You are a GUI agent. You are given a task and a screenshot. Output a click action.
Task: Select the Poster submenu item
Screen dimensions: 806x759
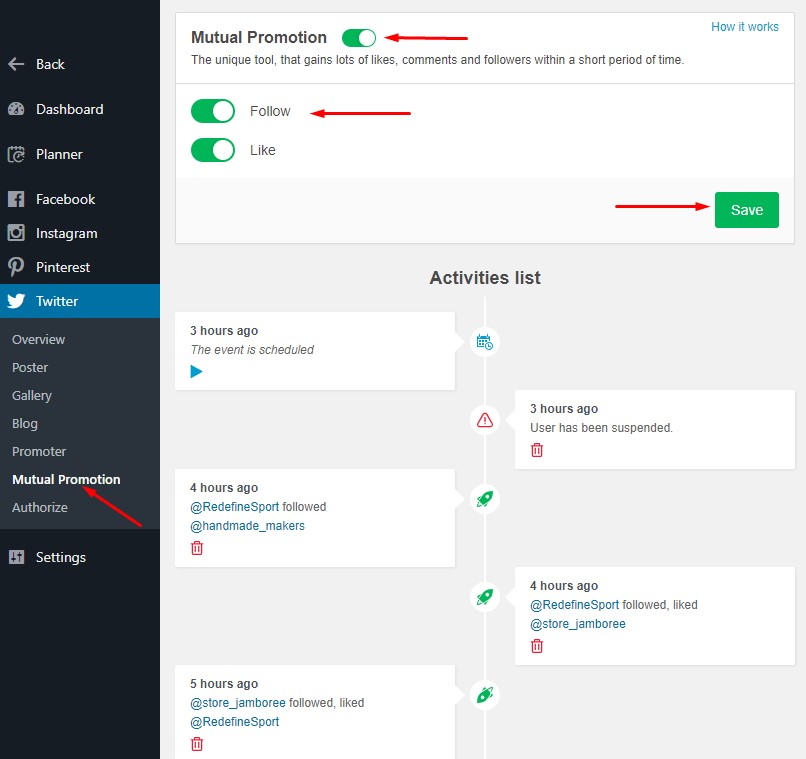click(x=30, y=367)
